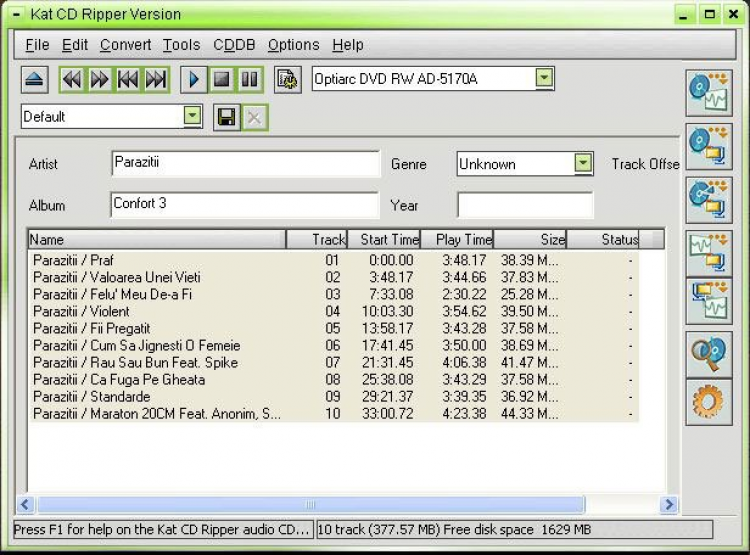Click the third sidebar icon, partial CD to monitor
Image resolution: width=750 pixels, height=555 pixels.
[x=709, y=200]
